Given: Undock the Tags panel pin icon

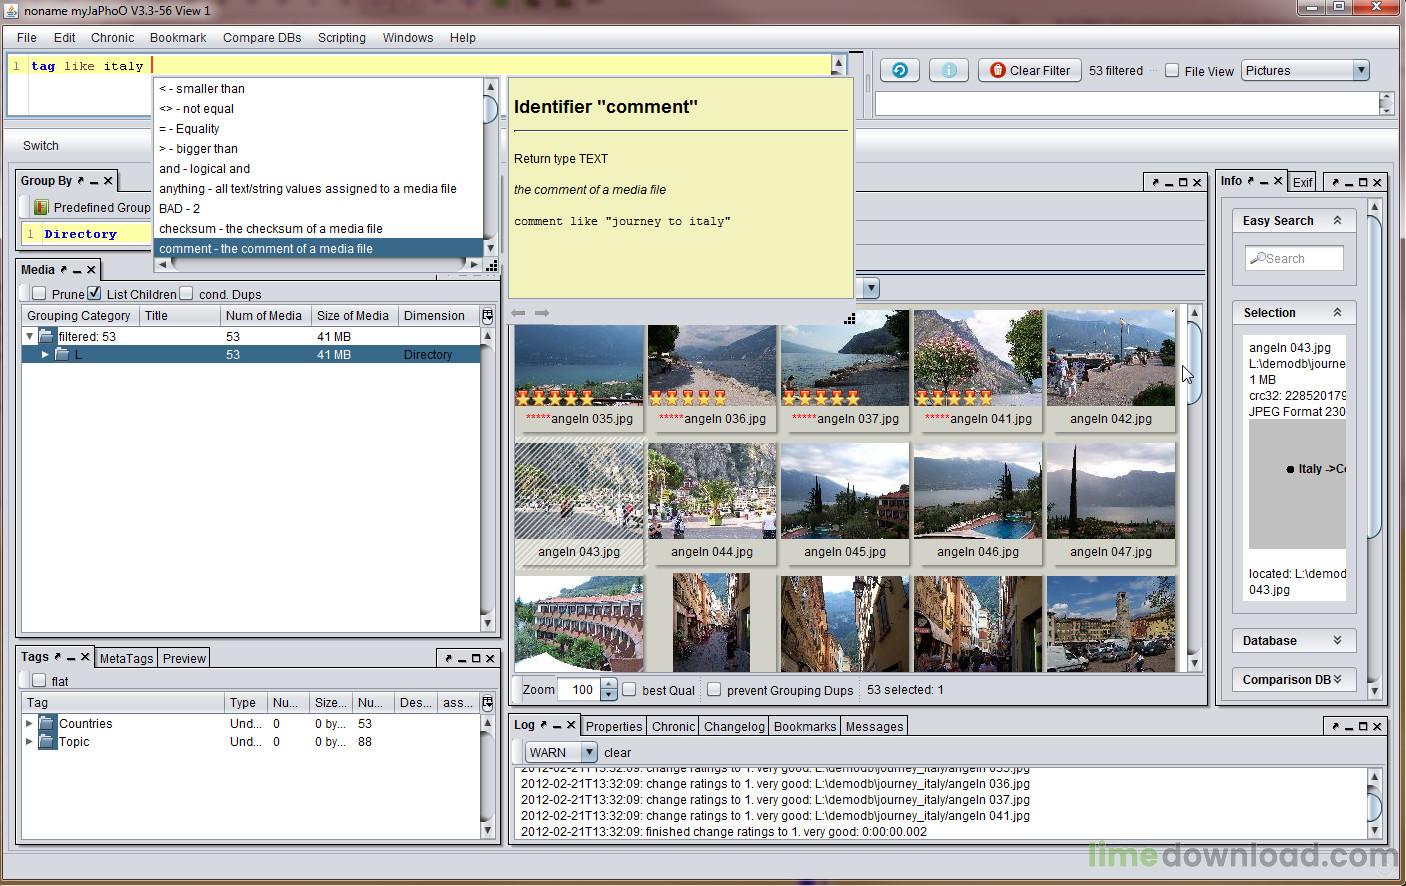Looking at the screenshot, I should point(57,656).
